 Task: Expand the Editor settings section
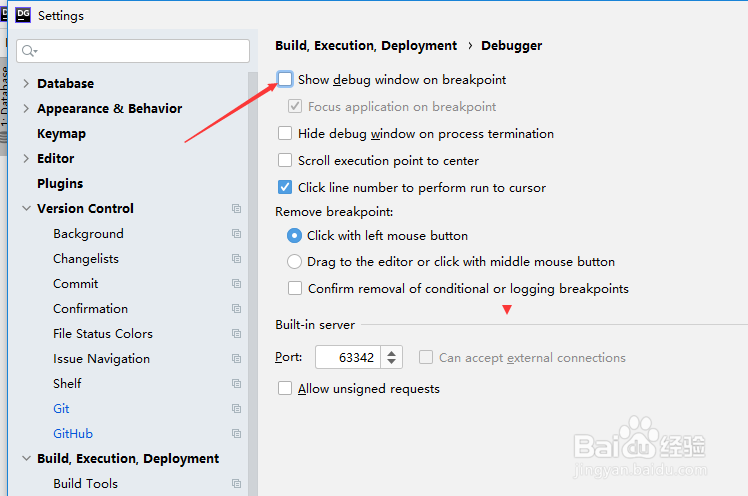(26, 159)
